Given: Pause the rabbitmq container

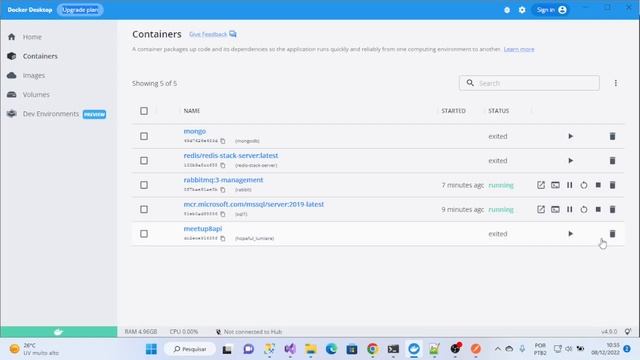Looking at the screenshot, I should click(569, 185).
